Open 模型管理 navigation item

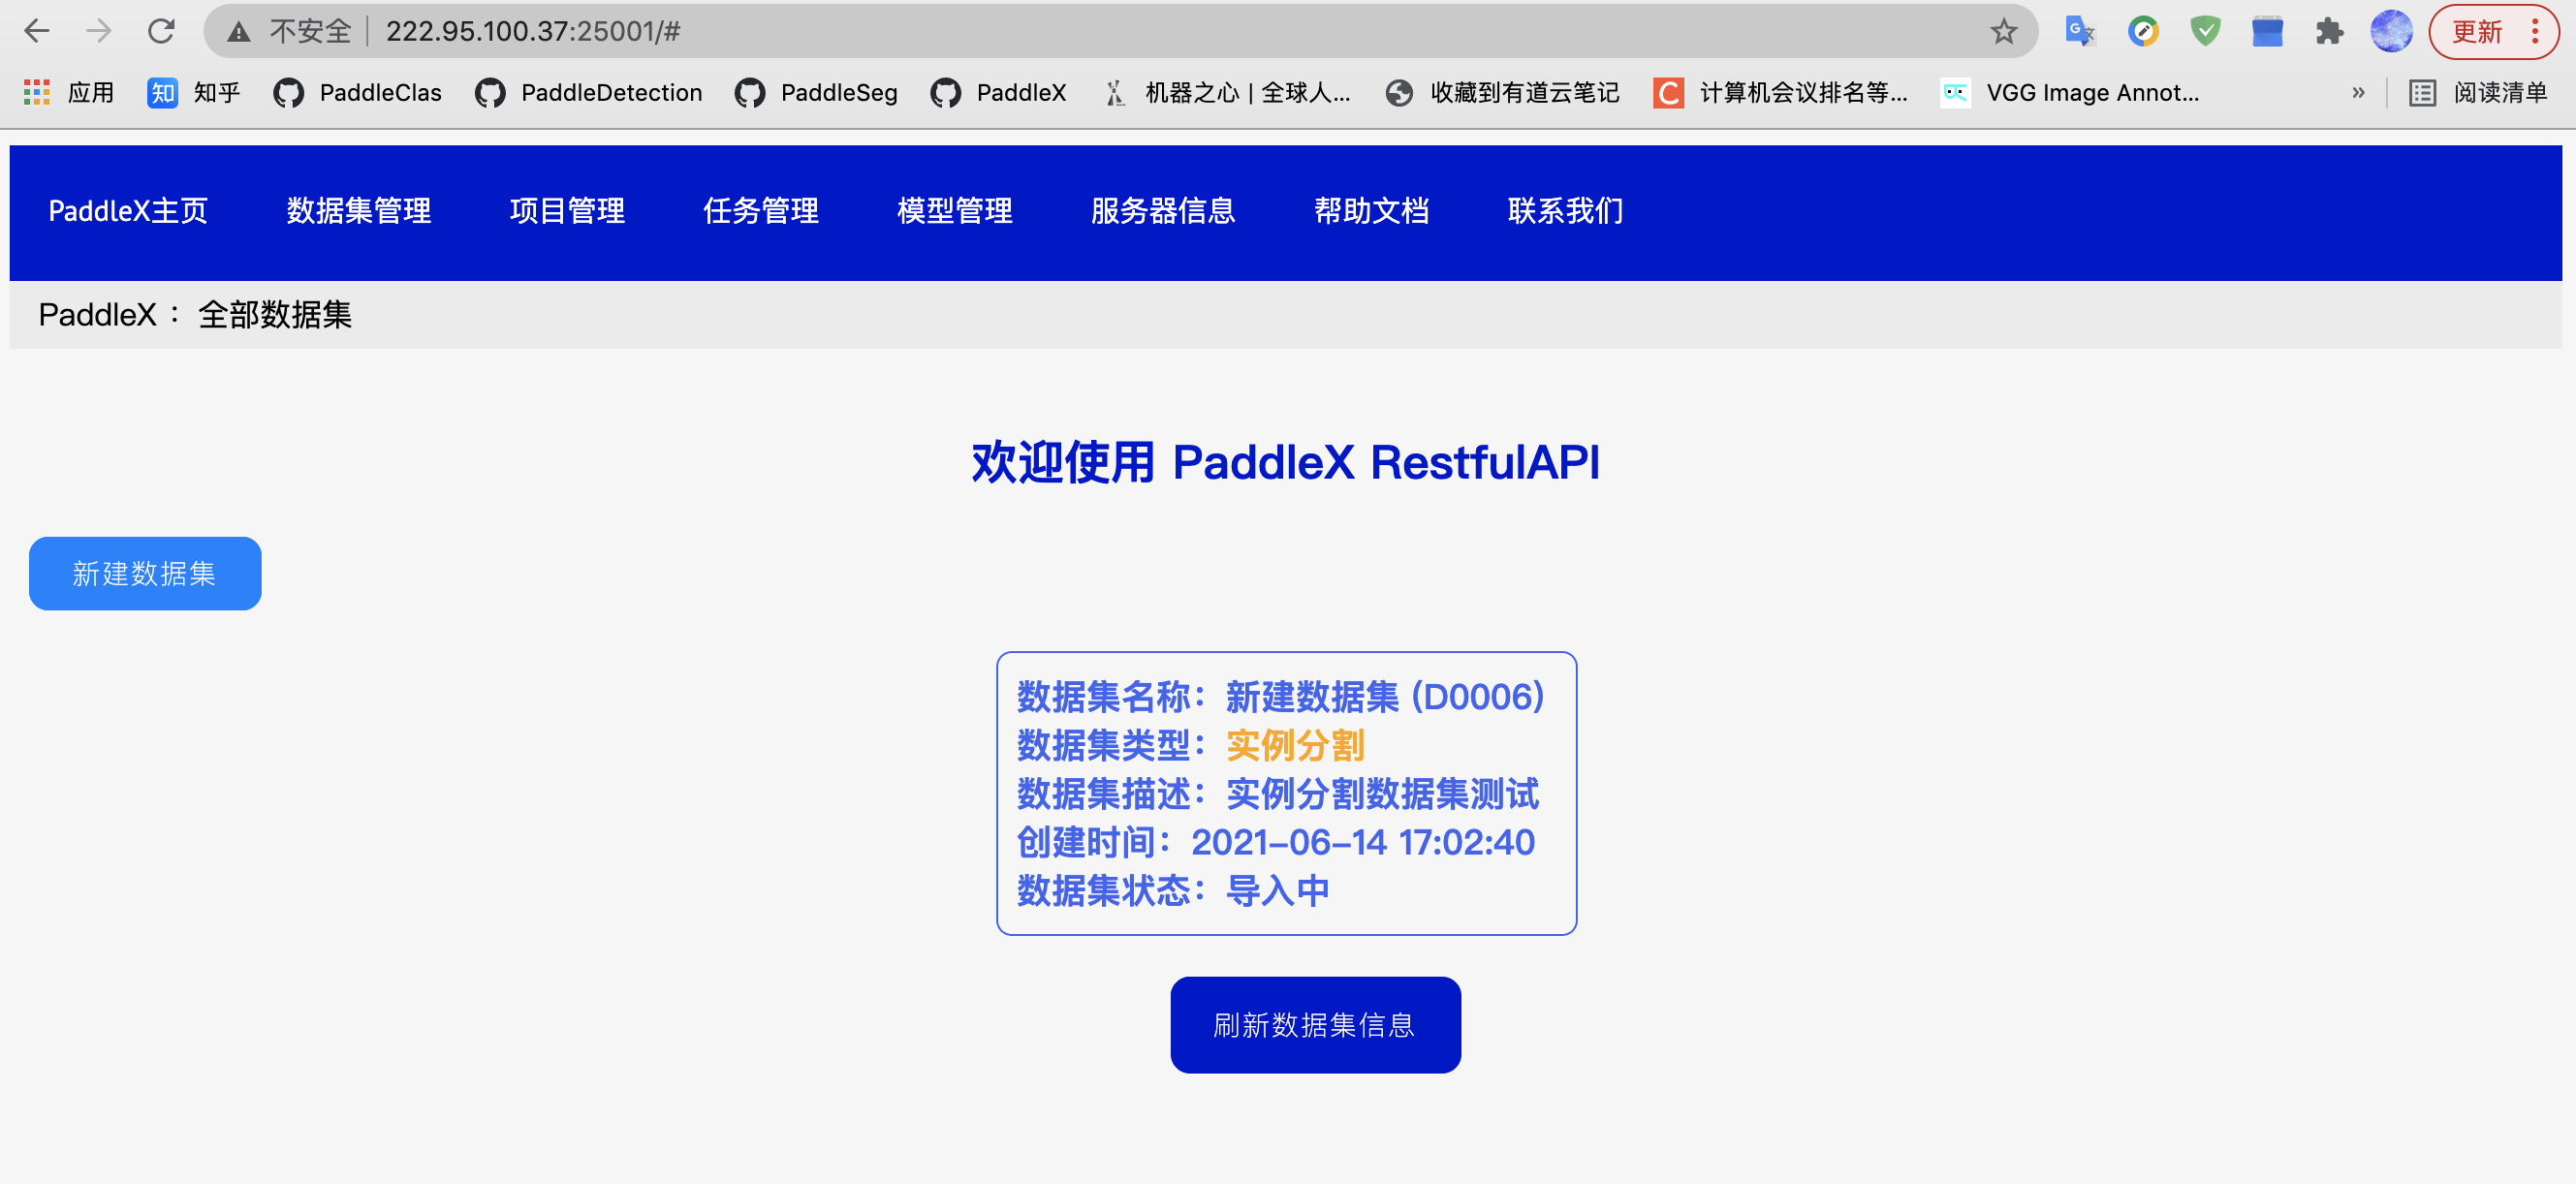pyautogui.click(x=954, y=211)
